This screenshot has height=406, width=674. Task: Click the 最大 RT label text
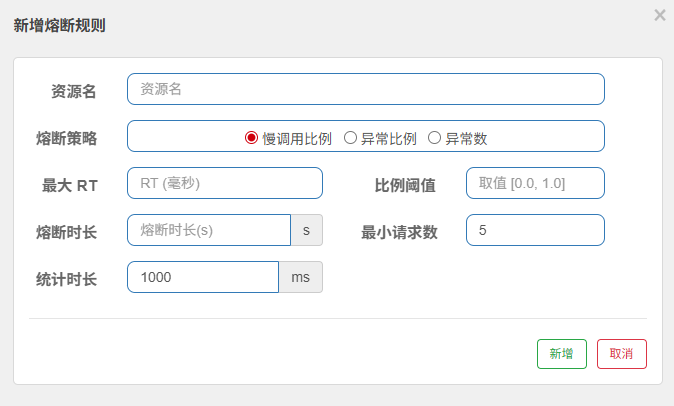coord(69,185)
